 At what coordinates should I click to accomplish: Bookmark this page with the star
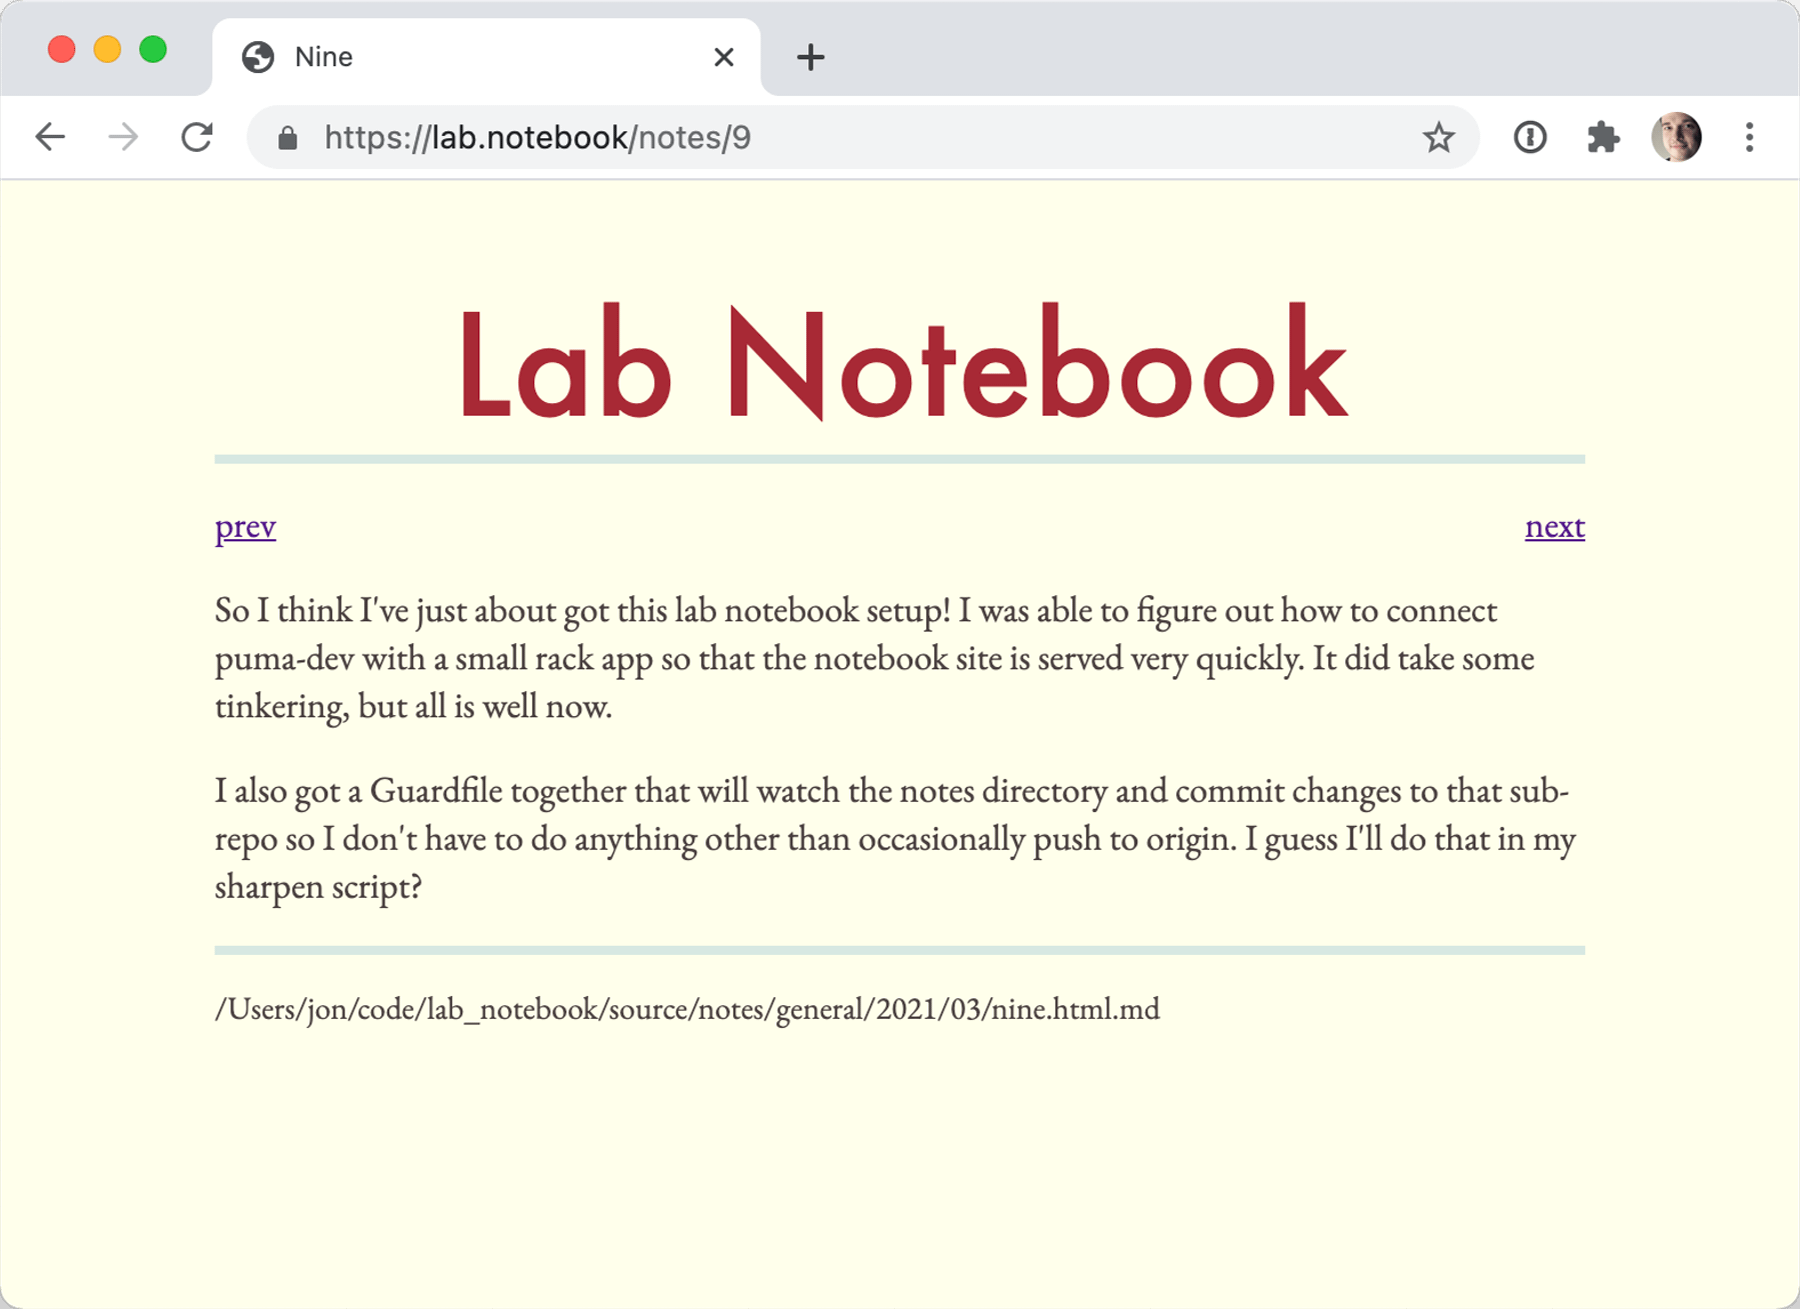pos(1438,137)
